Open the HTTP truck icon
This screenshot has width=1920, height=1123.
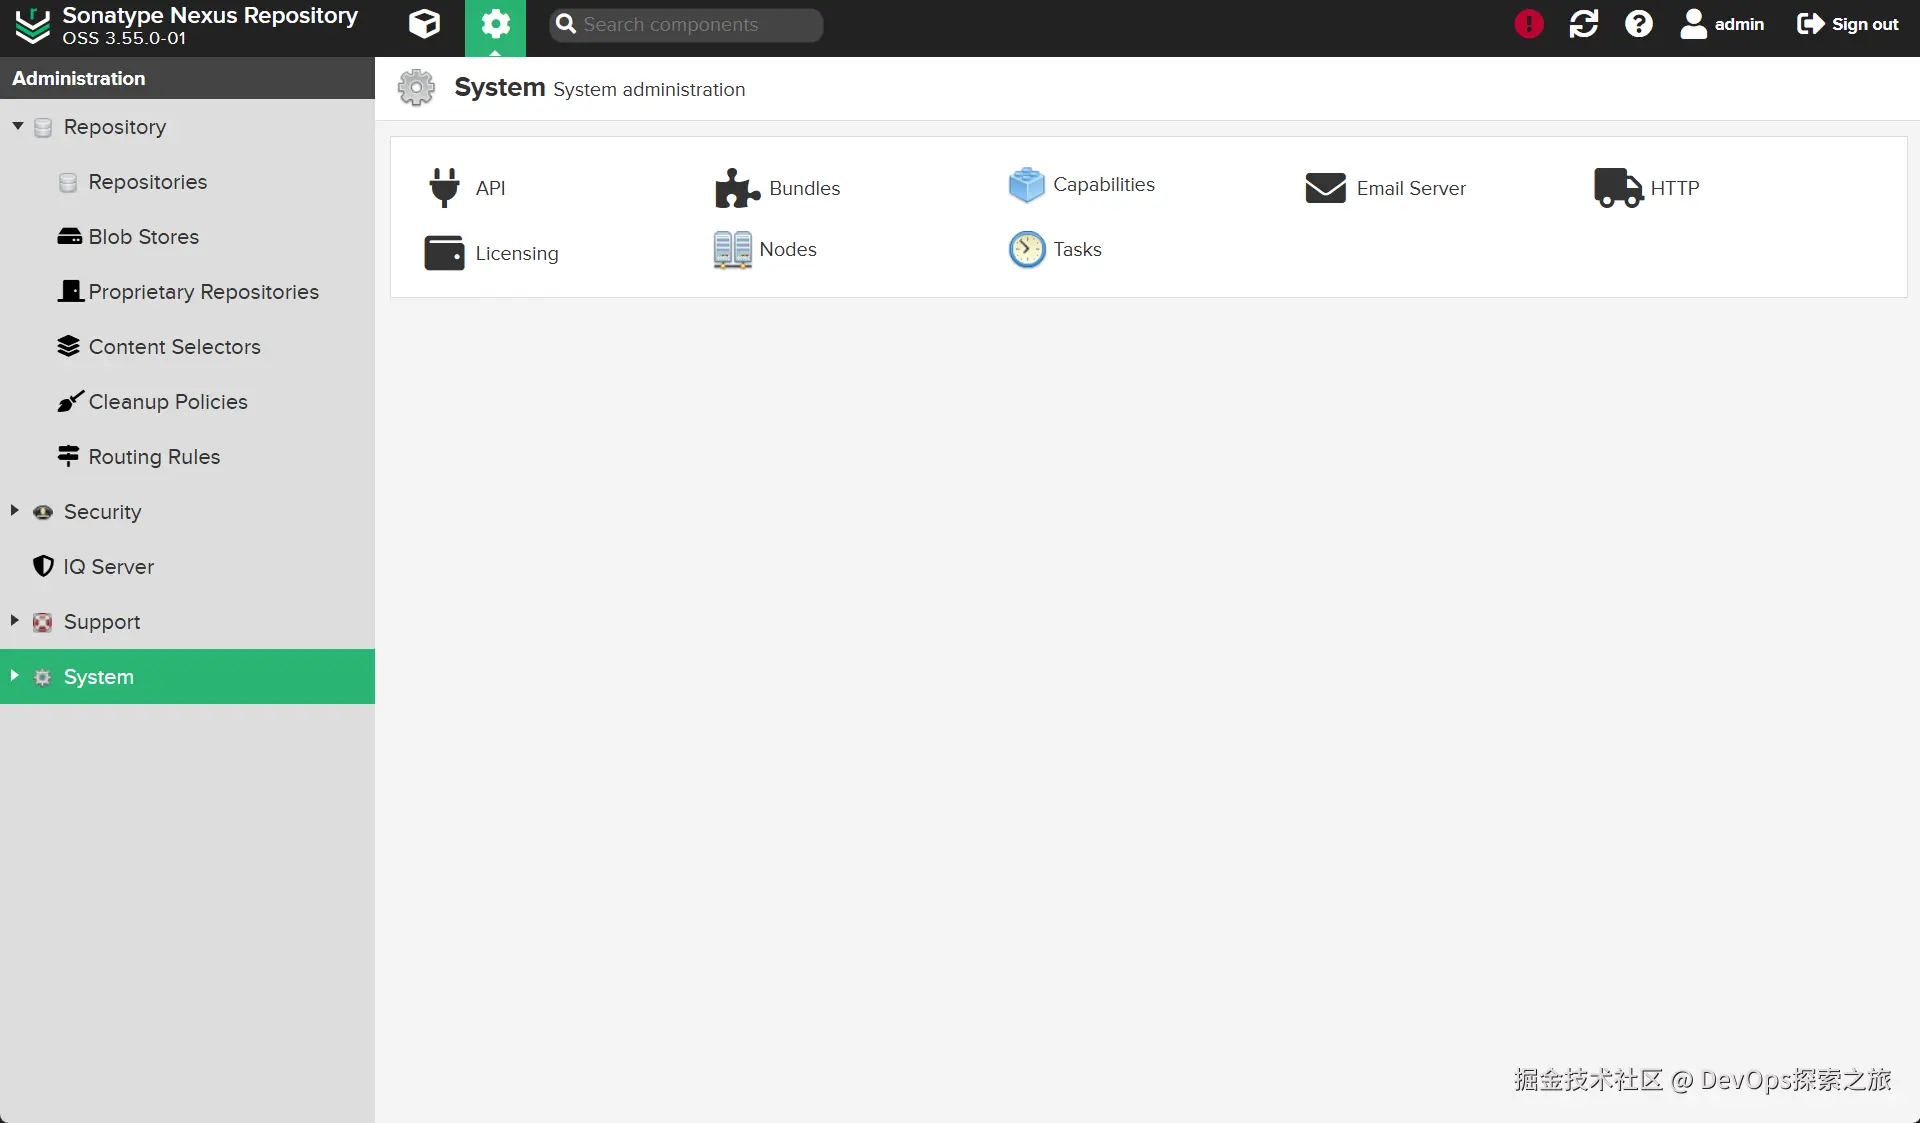tap(1617, 188)
